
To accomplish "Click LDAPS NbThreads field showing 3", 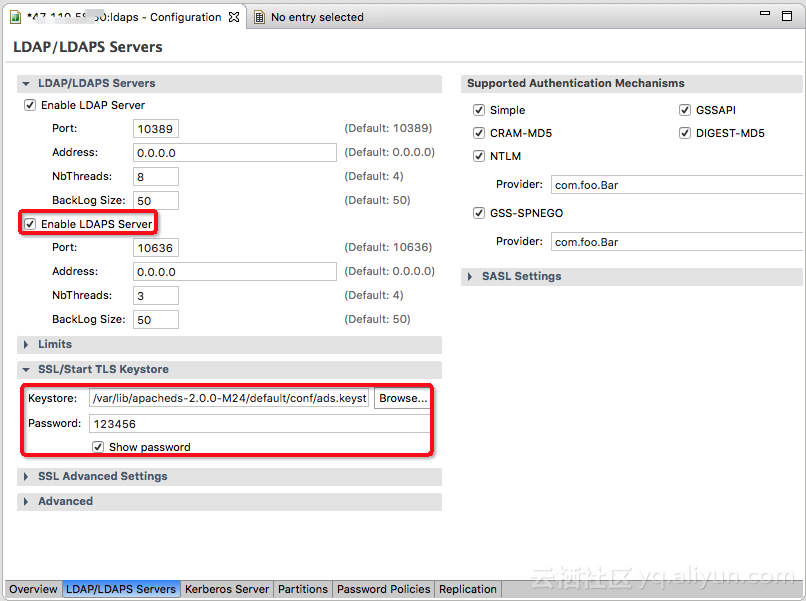I will (156, 296).
